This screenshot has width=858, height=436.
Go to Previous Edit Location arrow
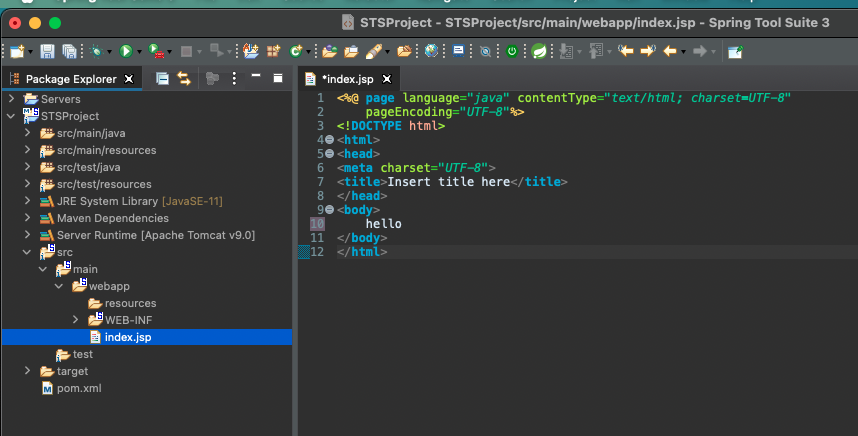[625, 51]
